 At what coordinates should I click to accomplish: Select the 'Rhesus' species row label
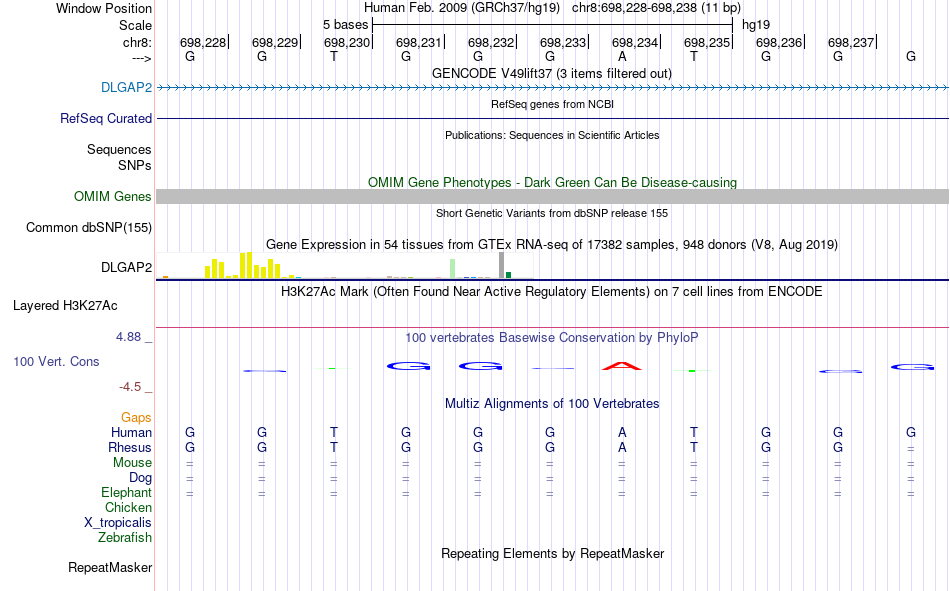[130, 447]
